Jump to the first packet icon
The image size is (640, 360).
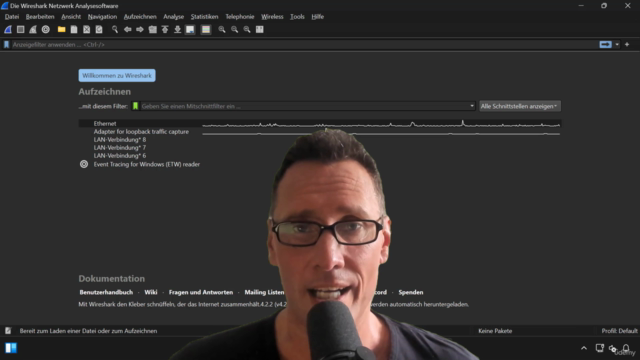pyautogui.click(x=165, y=29)
